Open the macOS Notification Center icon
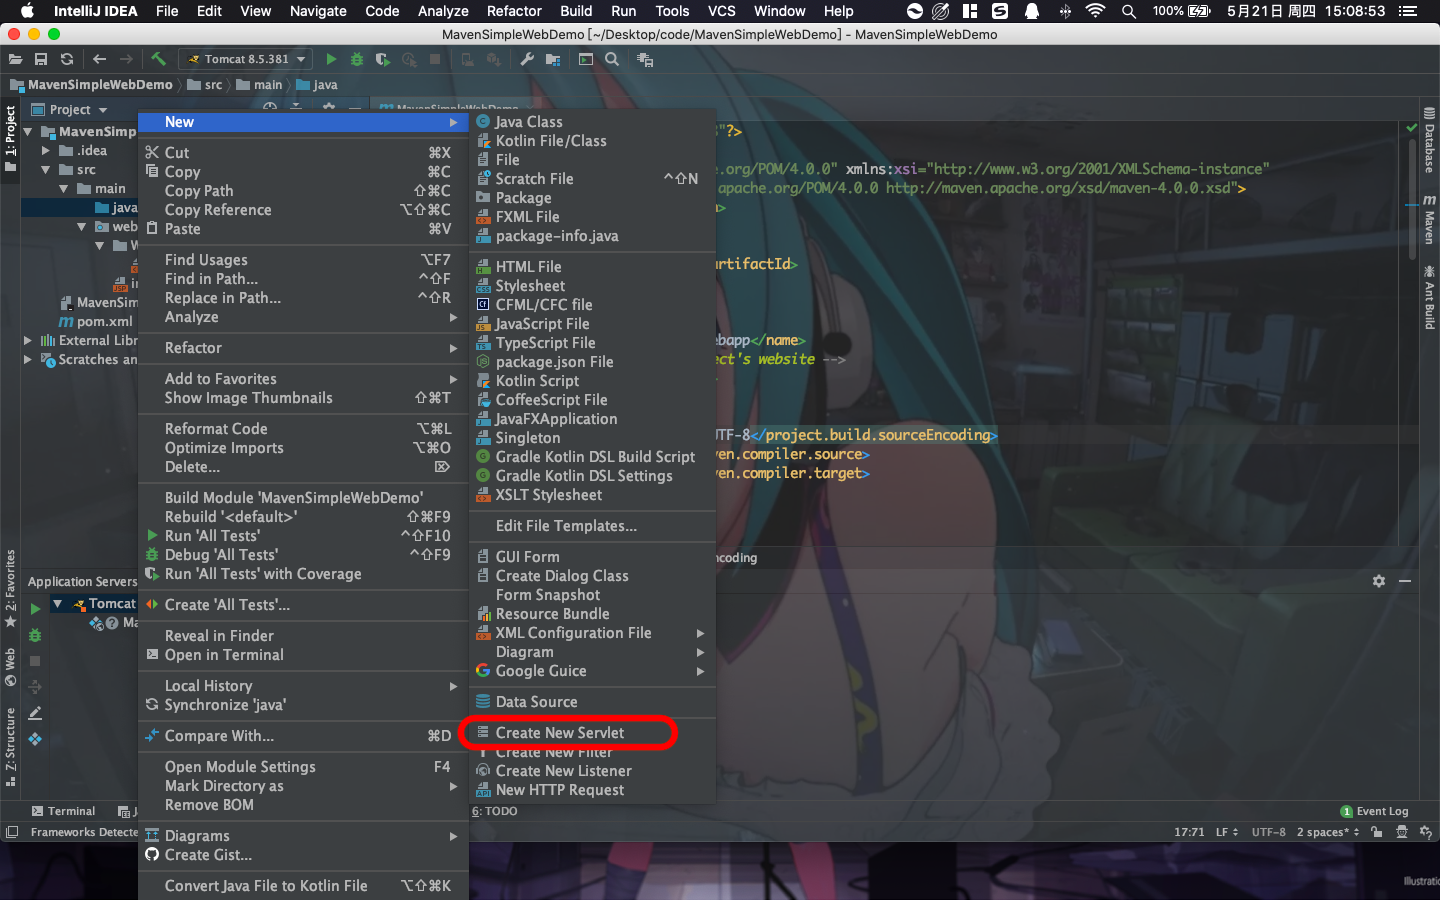 click(1409, 11)
